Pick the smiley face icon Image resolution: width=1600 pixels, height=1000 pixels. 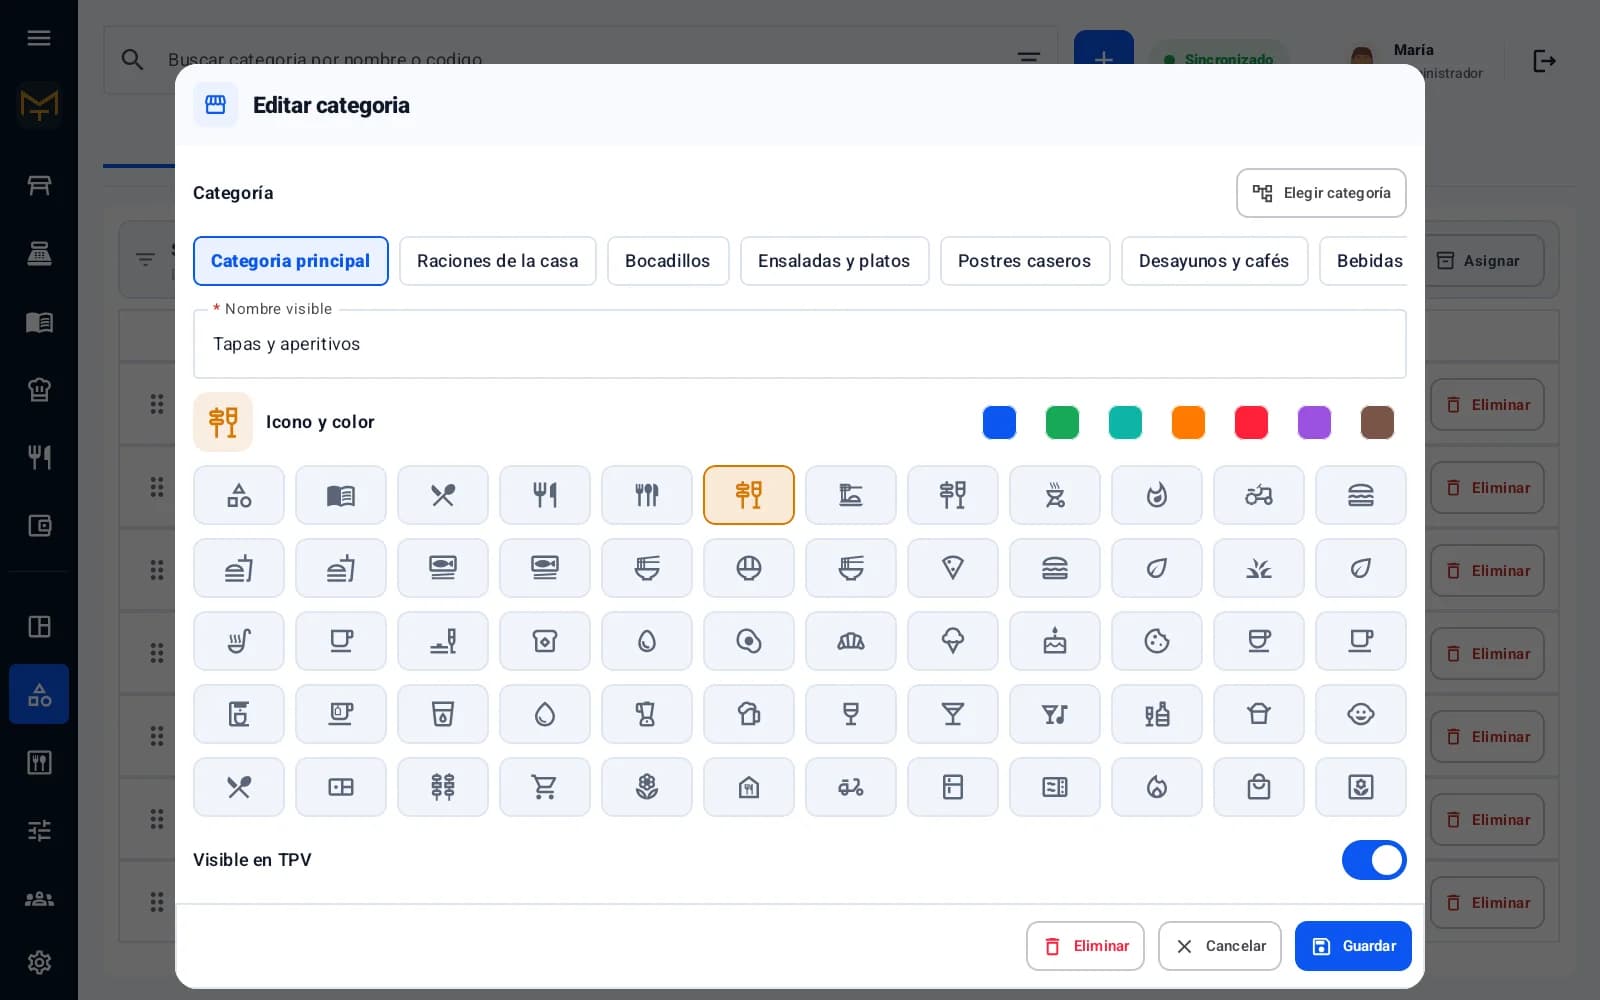(1360, 714)
